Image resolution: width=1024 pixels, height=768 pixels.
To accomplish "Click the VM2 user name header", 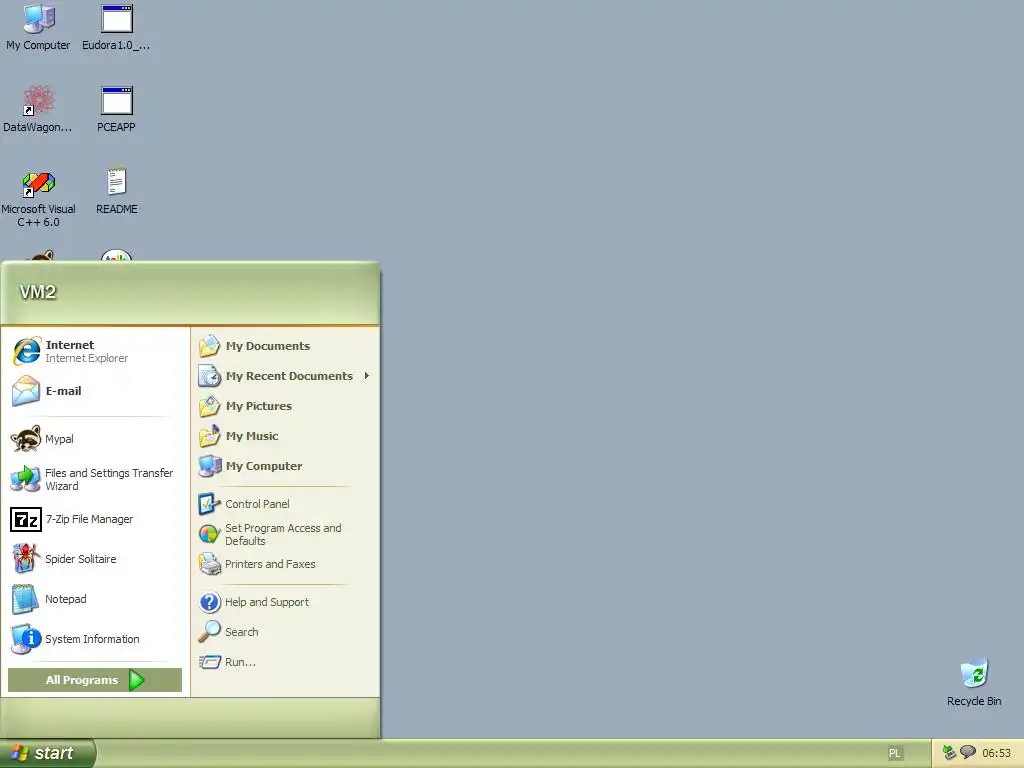I will (38, 291).
